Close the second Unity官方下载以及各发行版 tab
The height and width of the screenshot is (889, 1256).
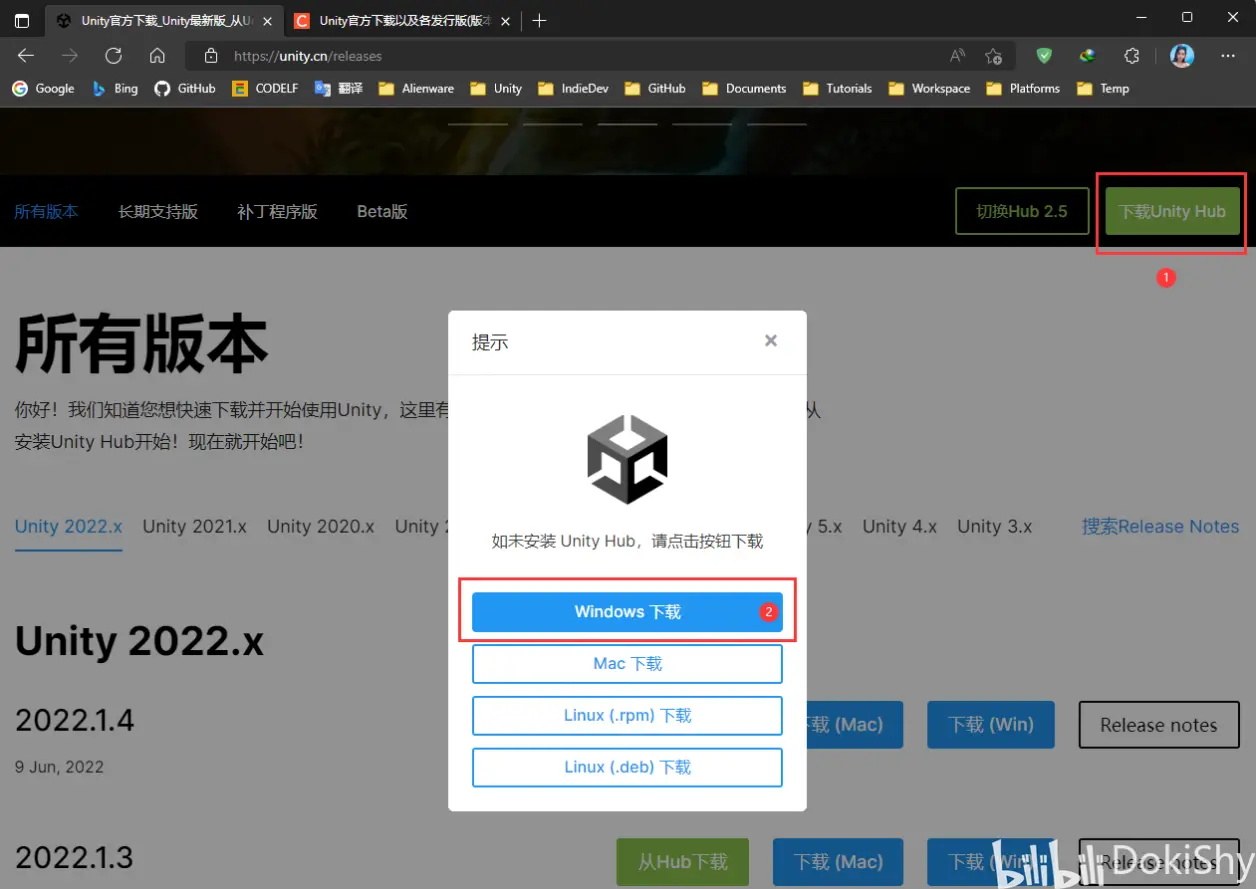click(x=507, y=21)
